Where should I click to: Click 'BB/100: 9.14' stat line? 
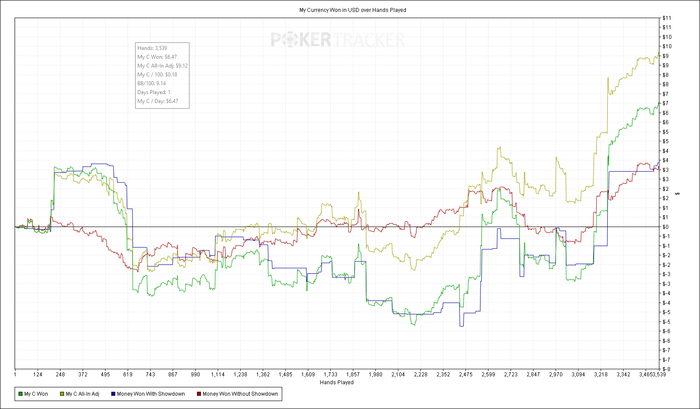tap(152, 83)
